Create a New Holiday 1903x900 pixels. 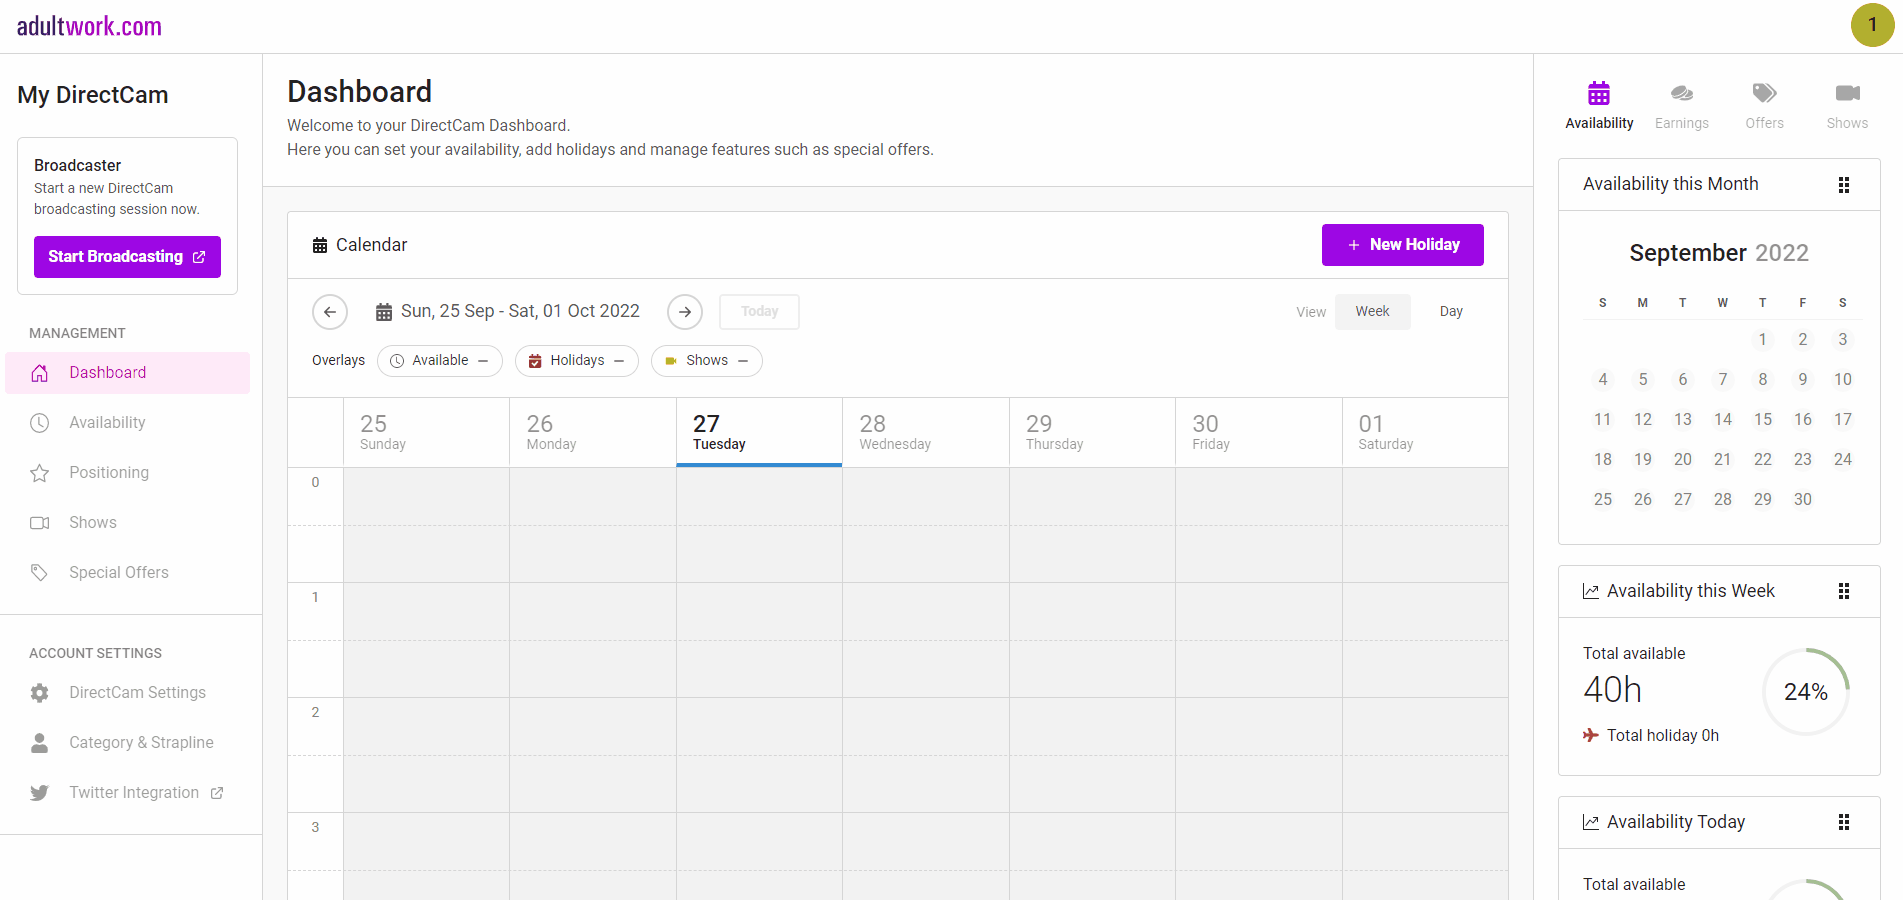click(x=1402, y=245)
